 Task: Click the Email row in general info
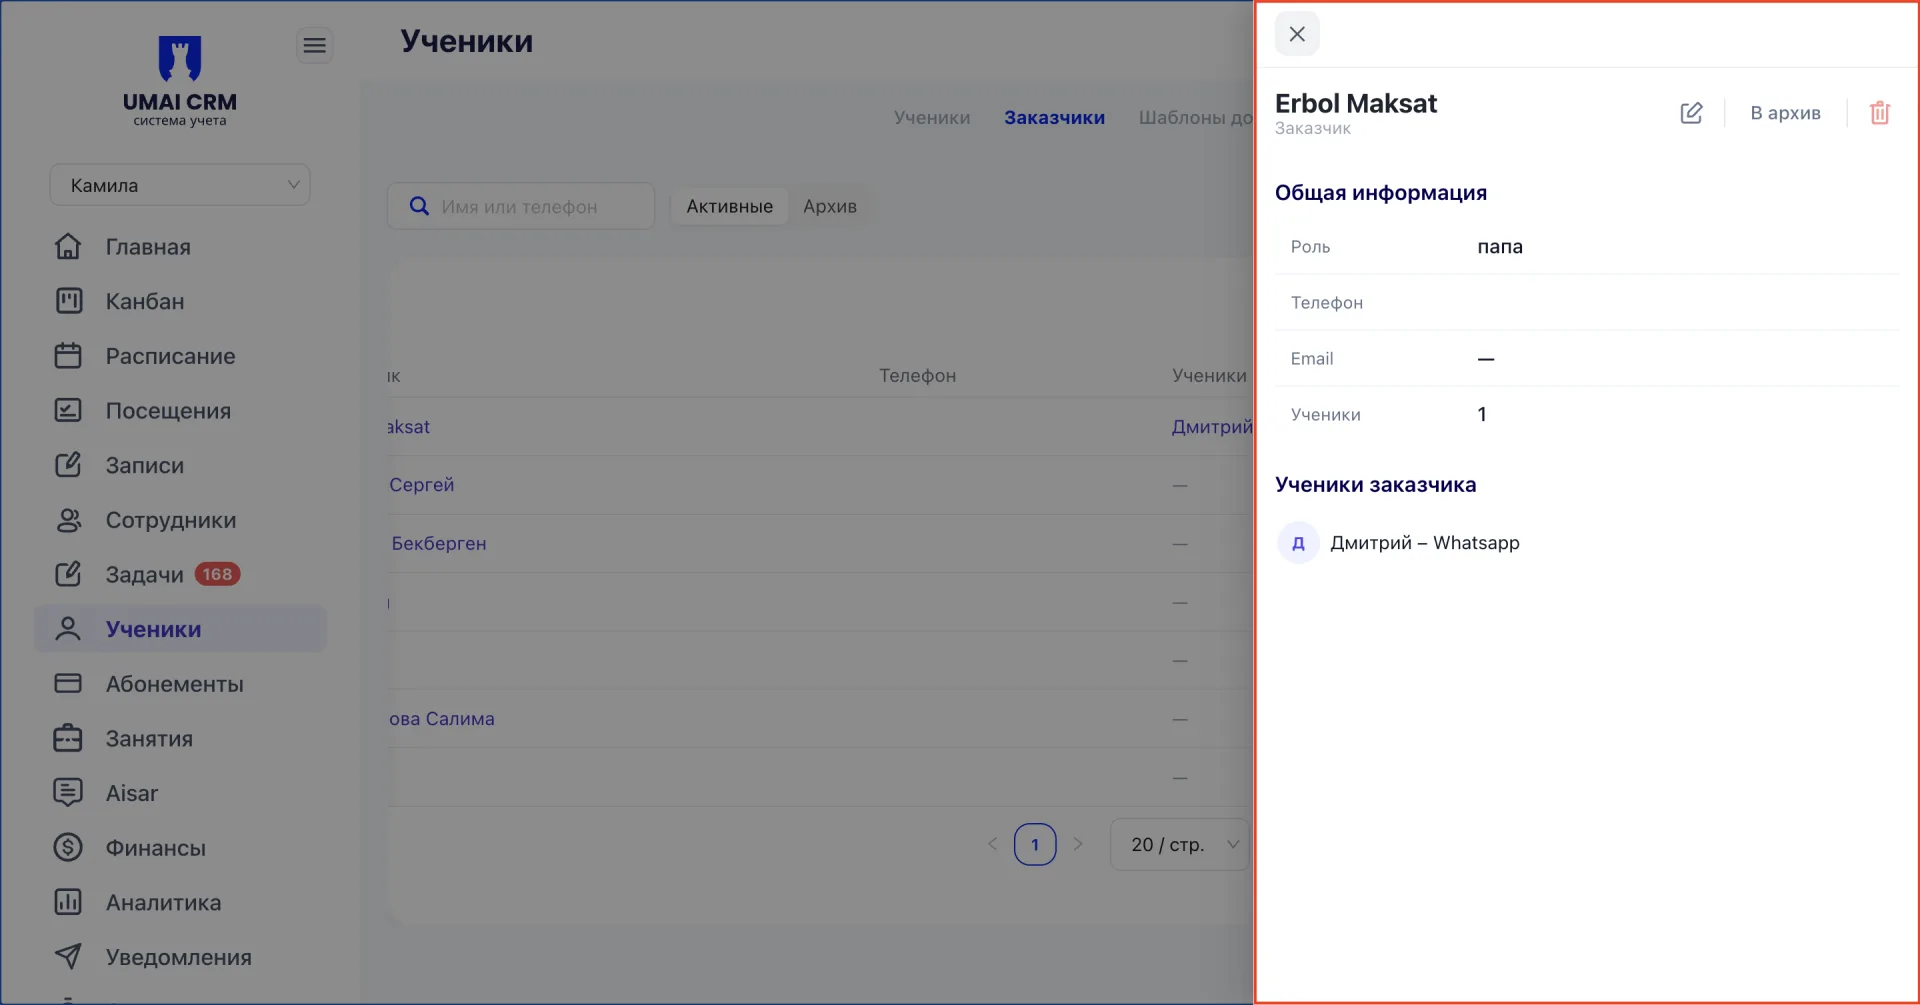click(x=1588, y=359)
